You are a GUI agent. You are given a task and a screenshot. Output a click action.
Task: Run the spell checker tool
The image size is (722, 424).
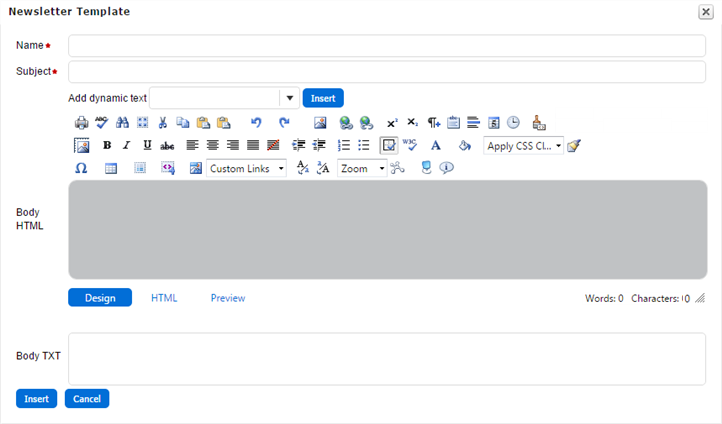(101, 122)
